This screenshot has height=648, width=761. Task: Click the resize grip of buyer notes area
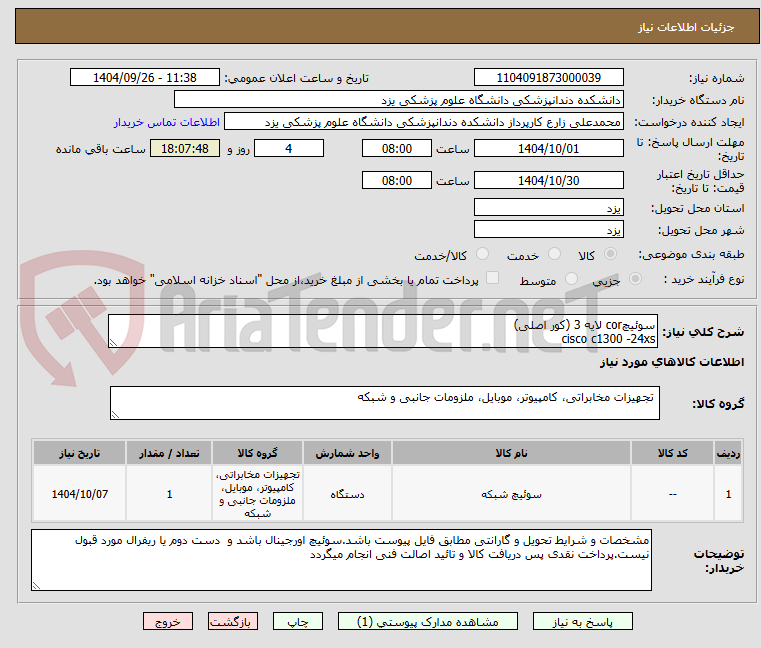point(36,586)
